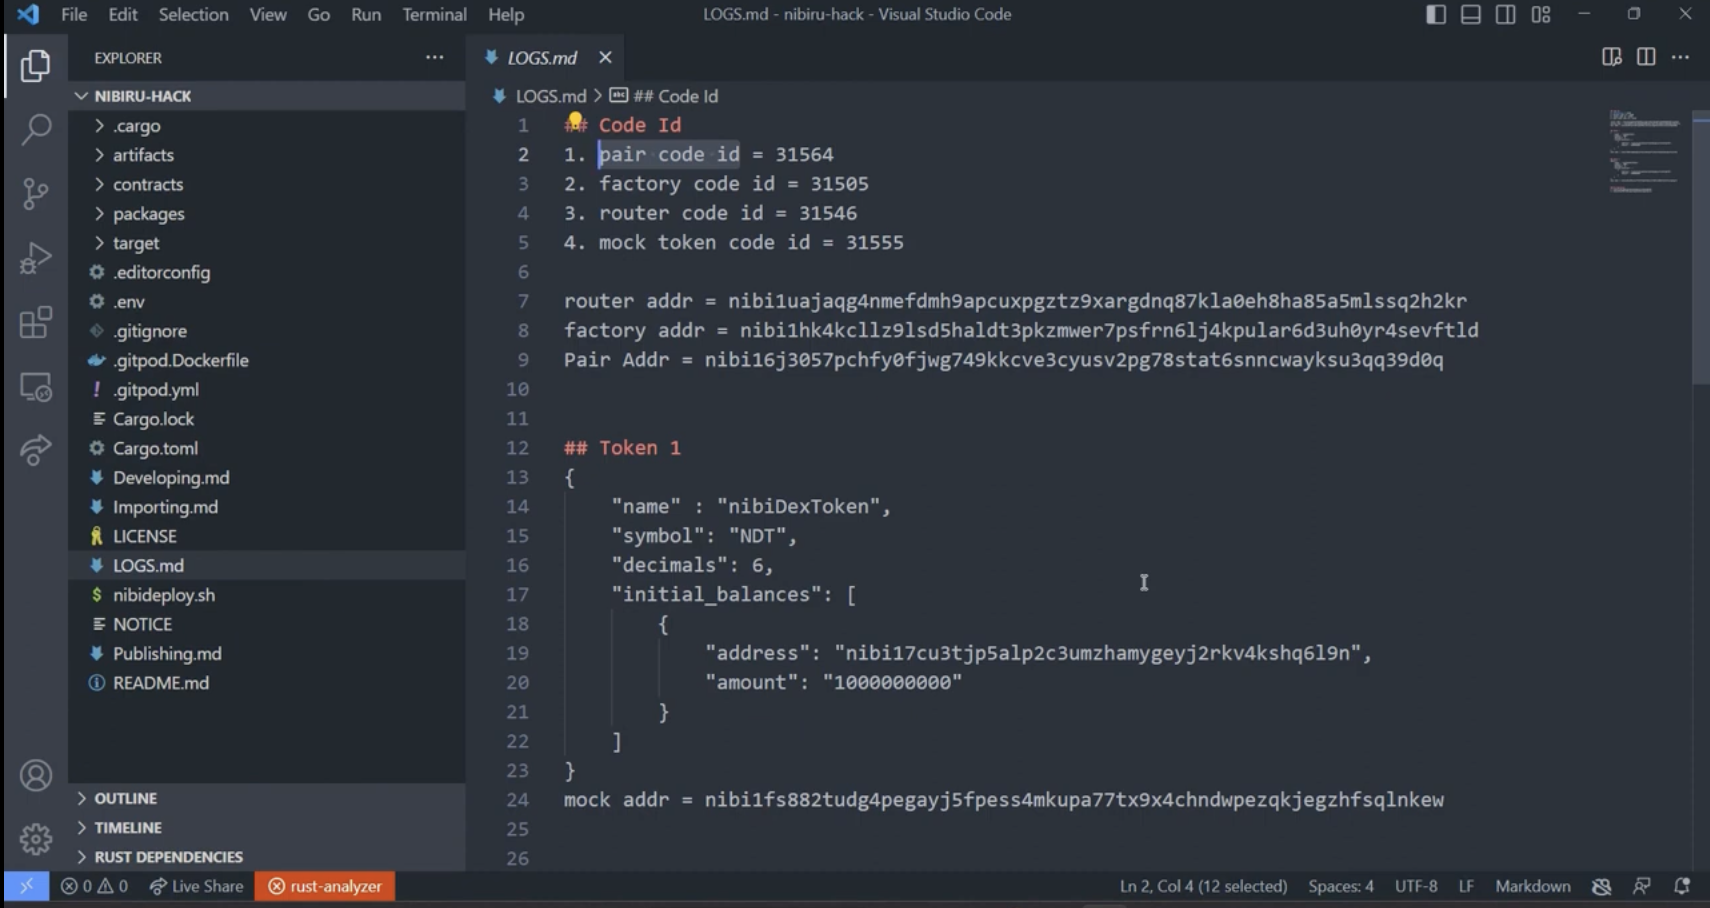Image resolution: width=1710 pixels, height=908 pixels.
Task: Open editor more actions ellipsis
Action: [1681, 57]
